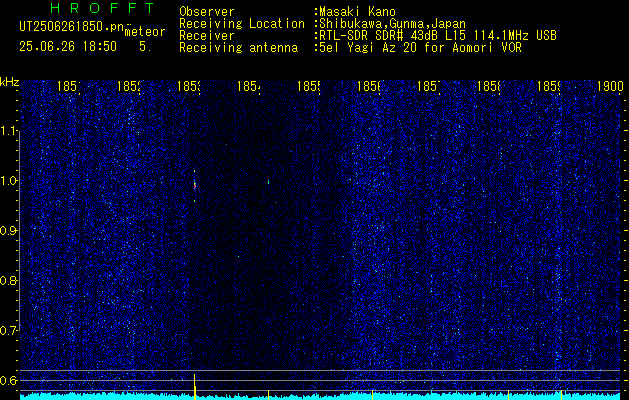Click the 1859 time marker
Image resolution: width=629 pixels, height=400 pixels.
549,86
